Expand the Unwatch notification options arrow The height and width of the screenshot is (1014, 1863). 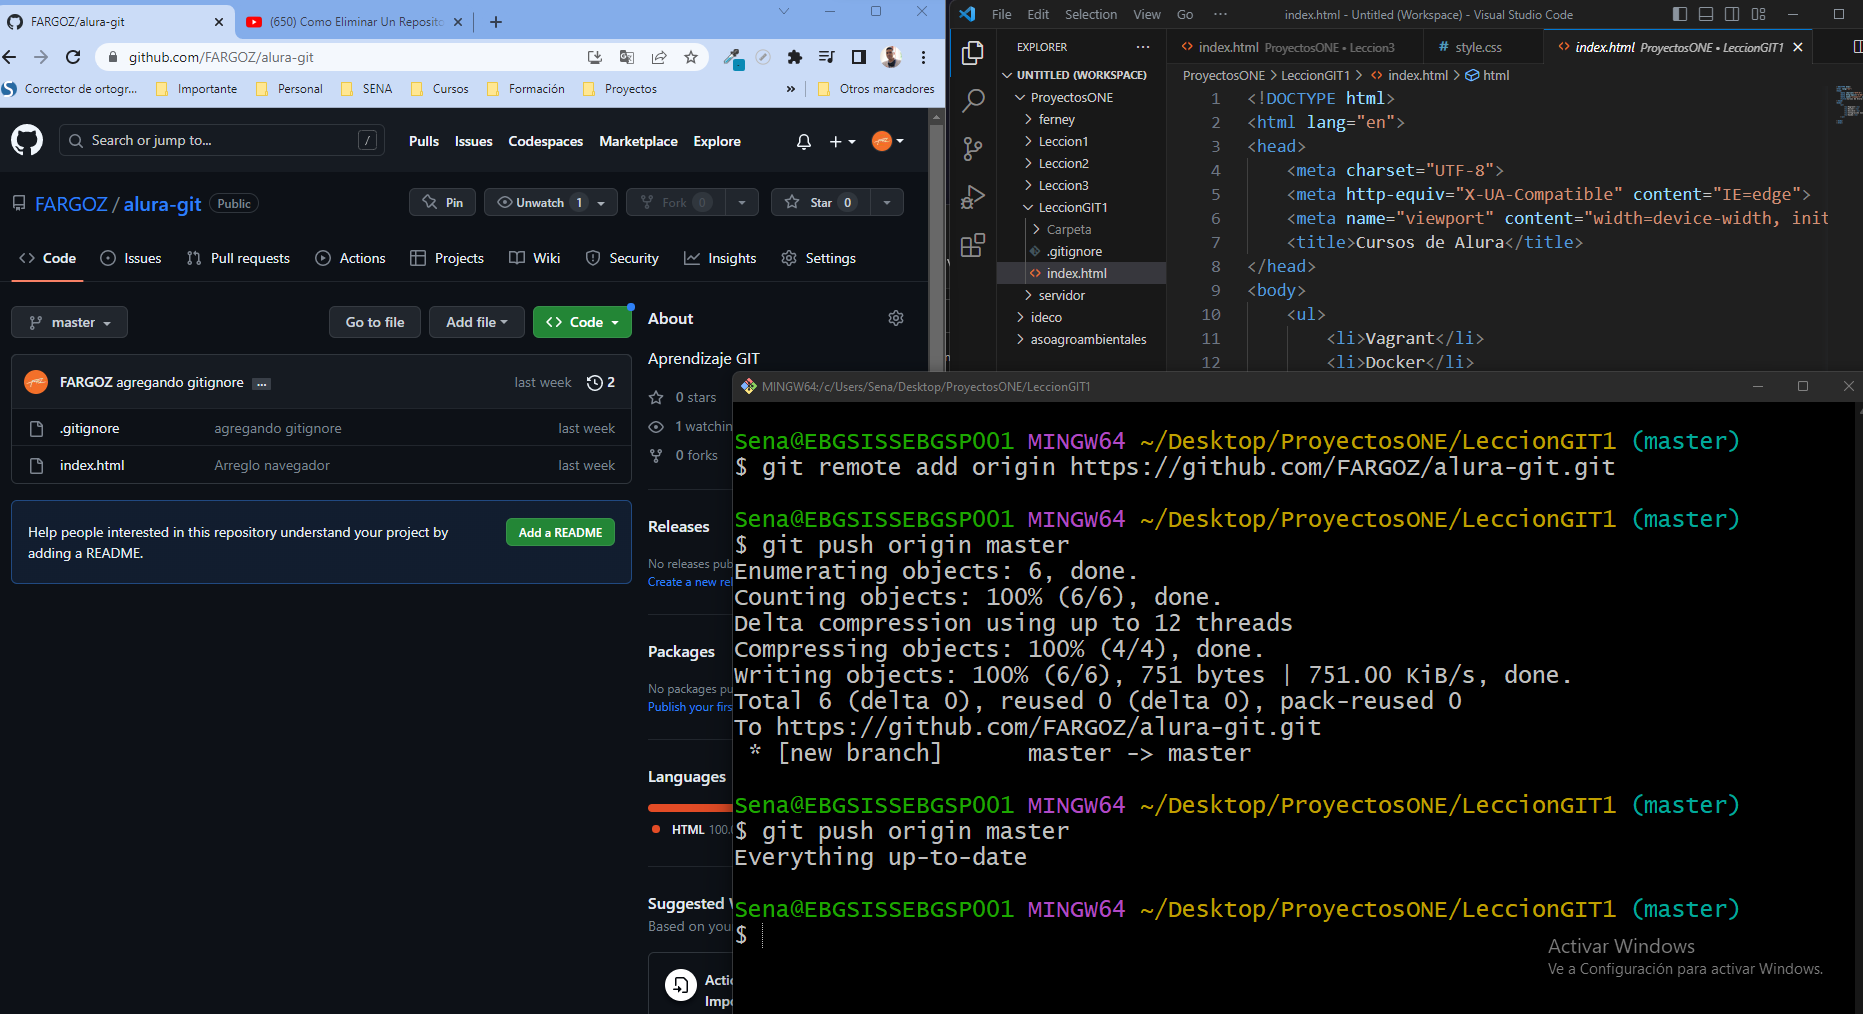[x=602, y=203]
